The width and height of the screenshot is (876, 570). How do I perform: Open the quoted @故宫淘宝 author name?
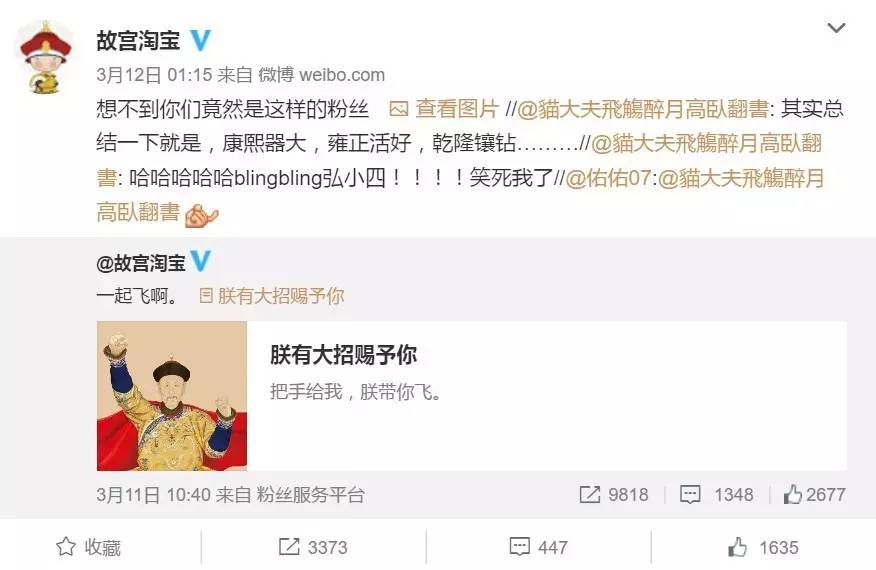[141, 263]
